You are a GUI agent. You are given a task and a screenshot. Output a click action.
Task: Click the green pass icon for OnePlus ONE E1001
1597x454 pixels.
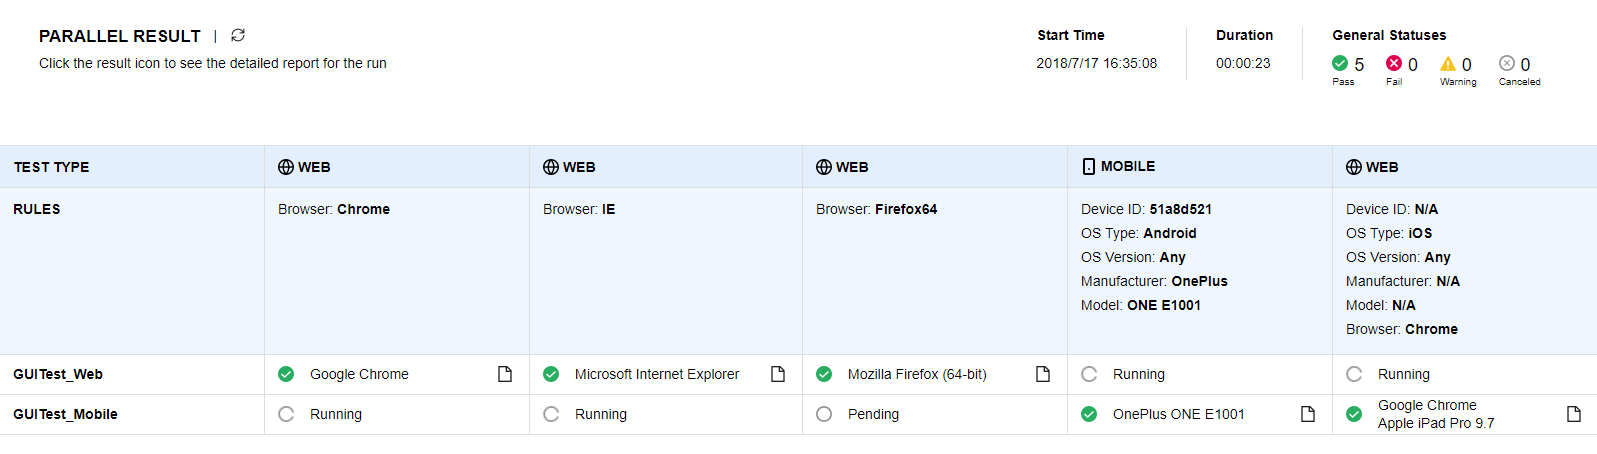point(1089,414)
